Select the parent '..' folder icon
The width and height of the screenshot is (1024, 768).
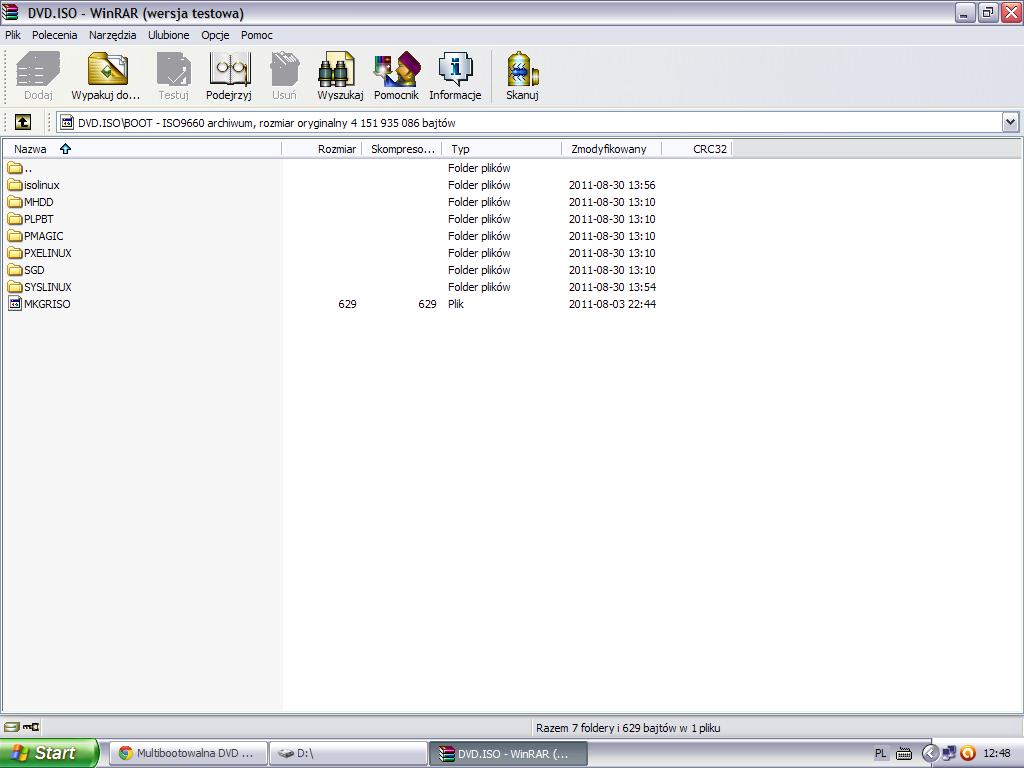15,168
